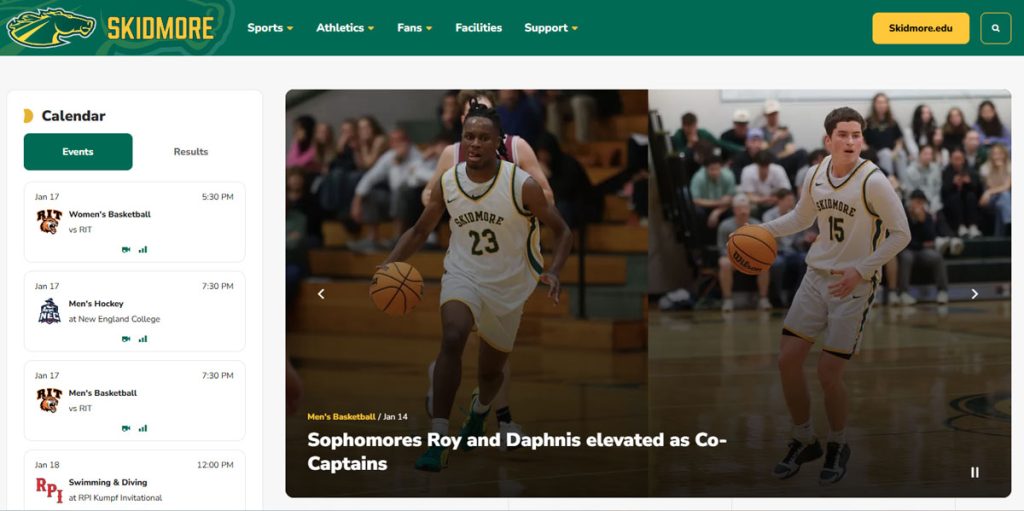Open the Roy and Daphnis Co-Captains headline
The height and width of the screenshot is (511, 1024).
pyautogui.click(x=516, y=451)
